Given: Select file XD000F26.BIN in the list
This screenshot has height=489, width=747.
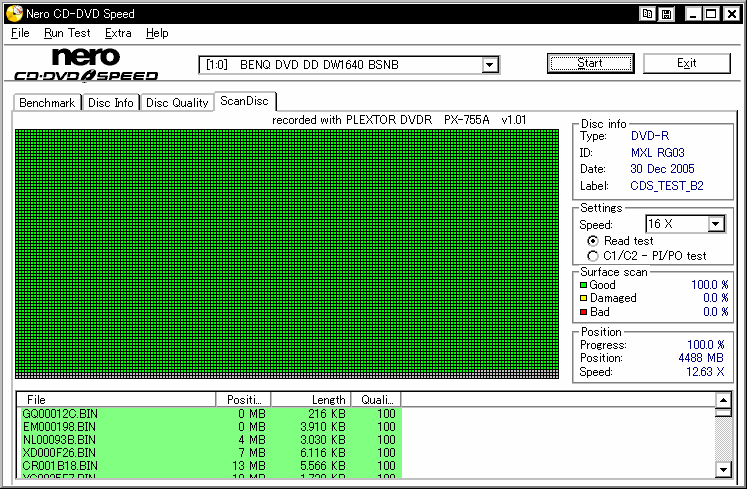Looking at the screenshot, I should (59, 452).
